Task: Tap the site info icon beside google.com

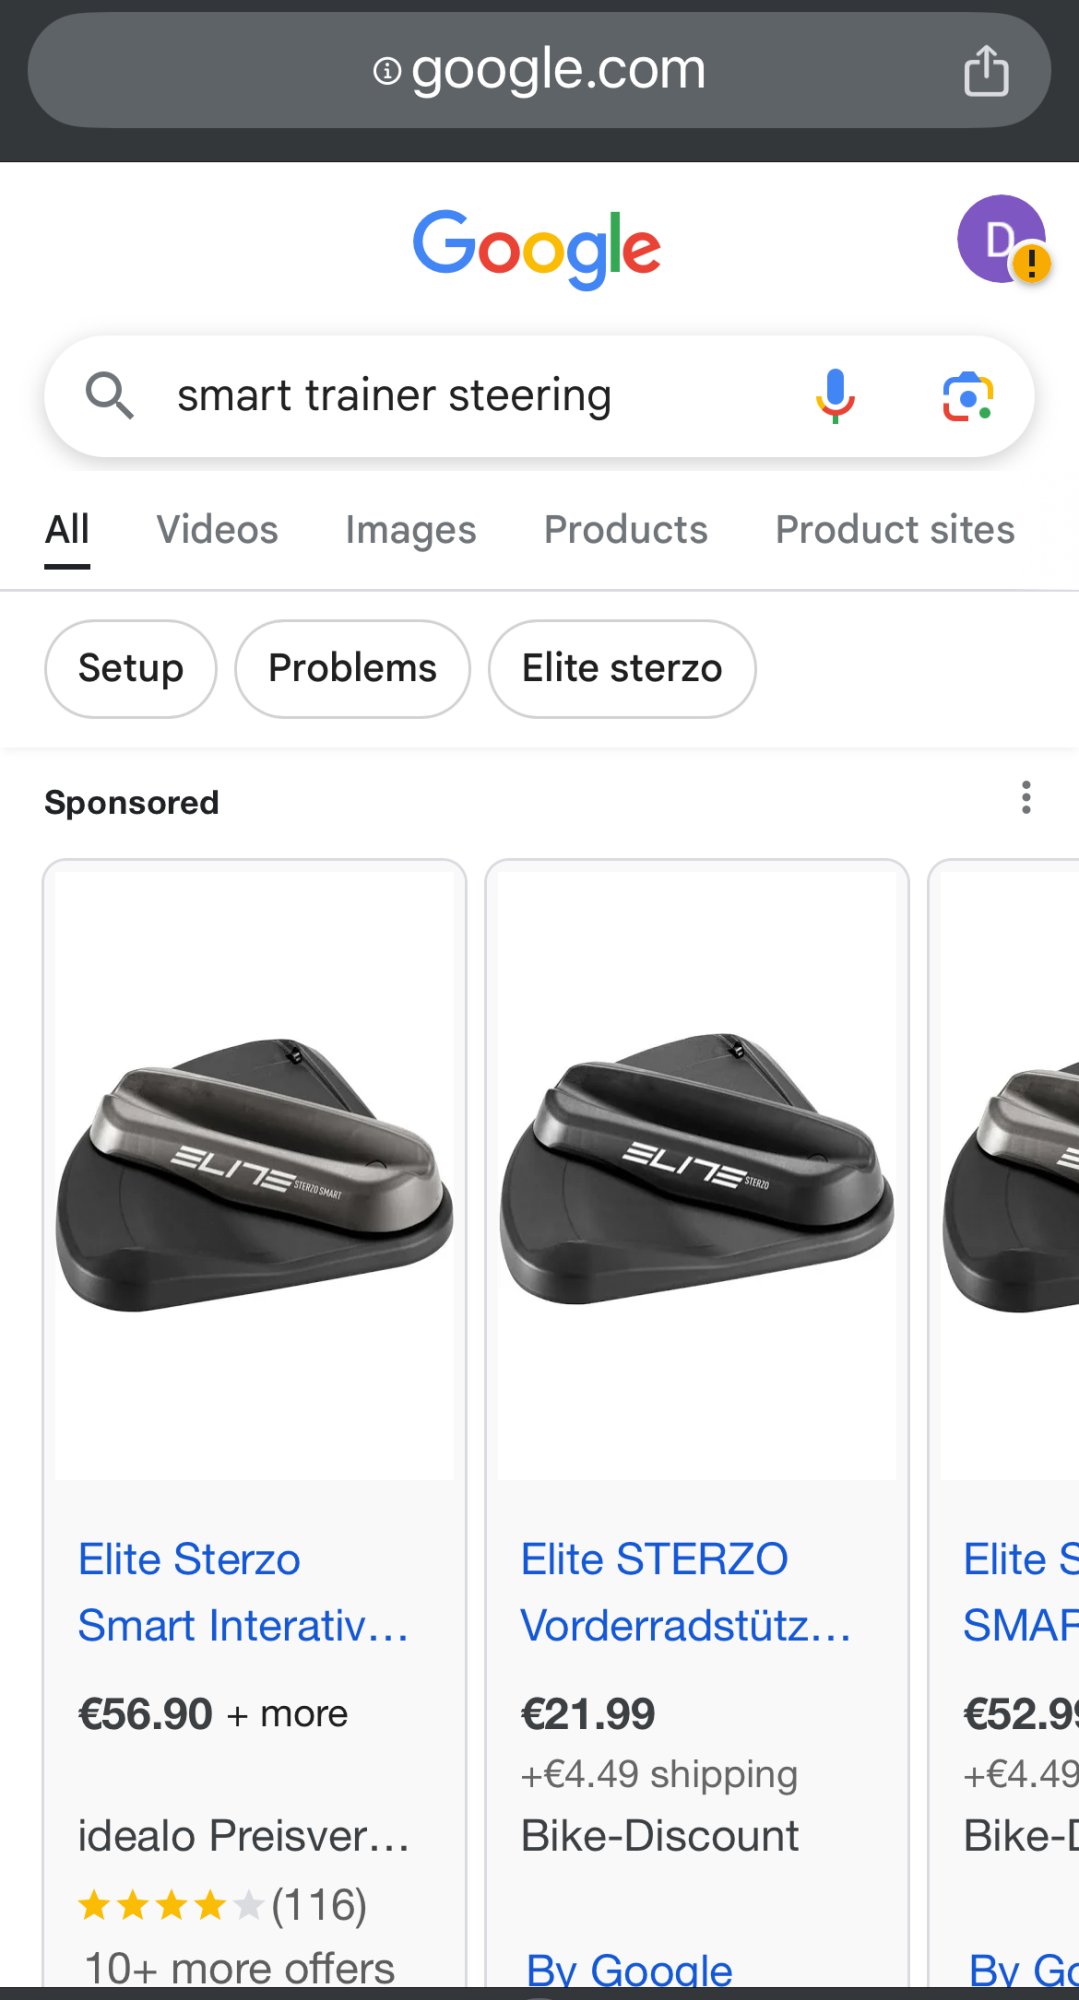Action: tap(387, 71)
